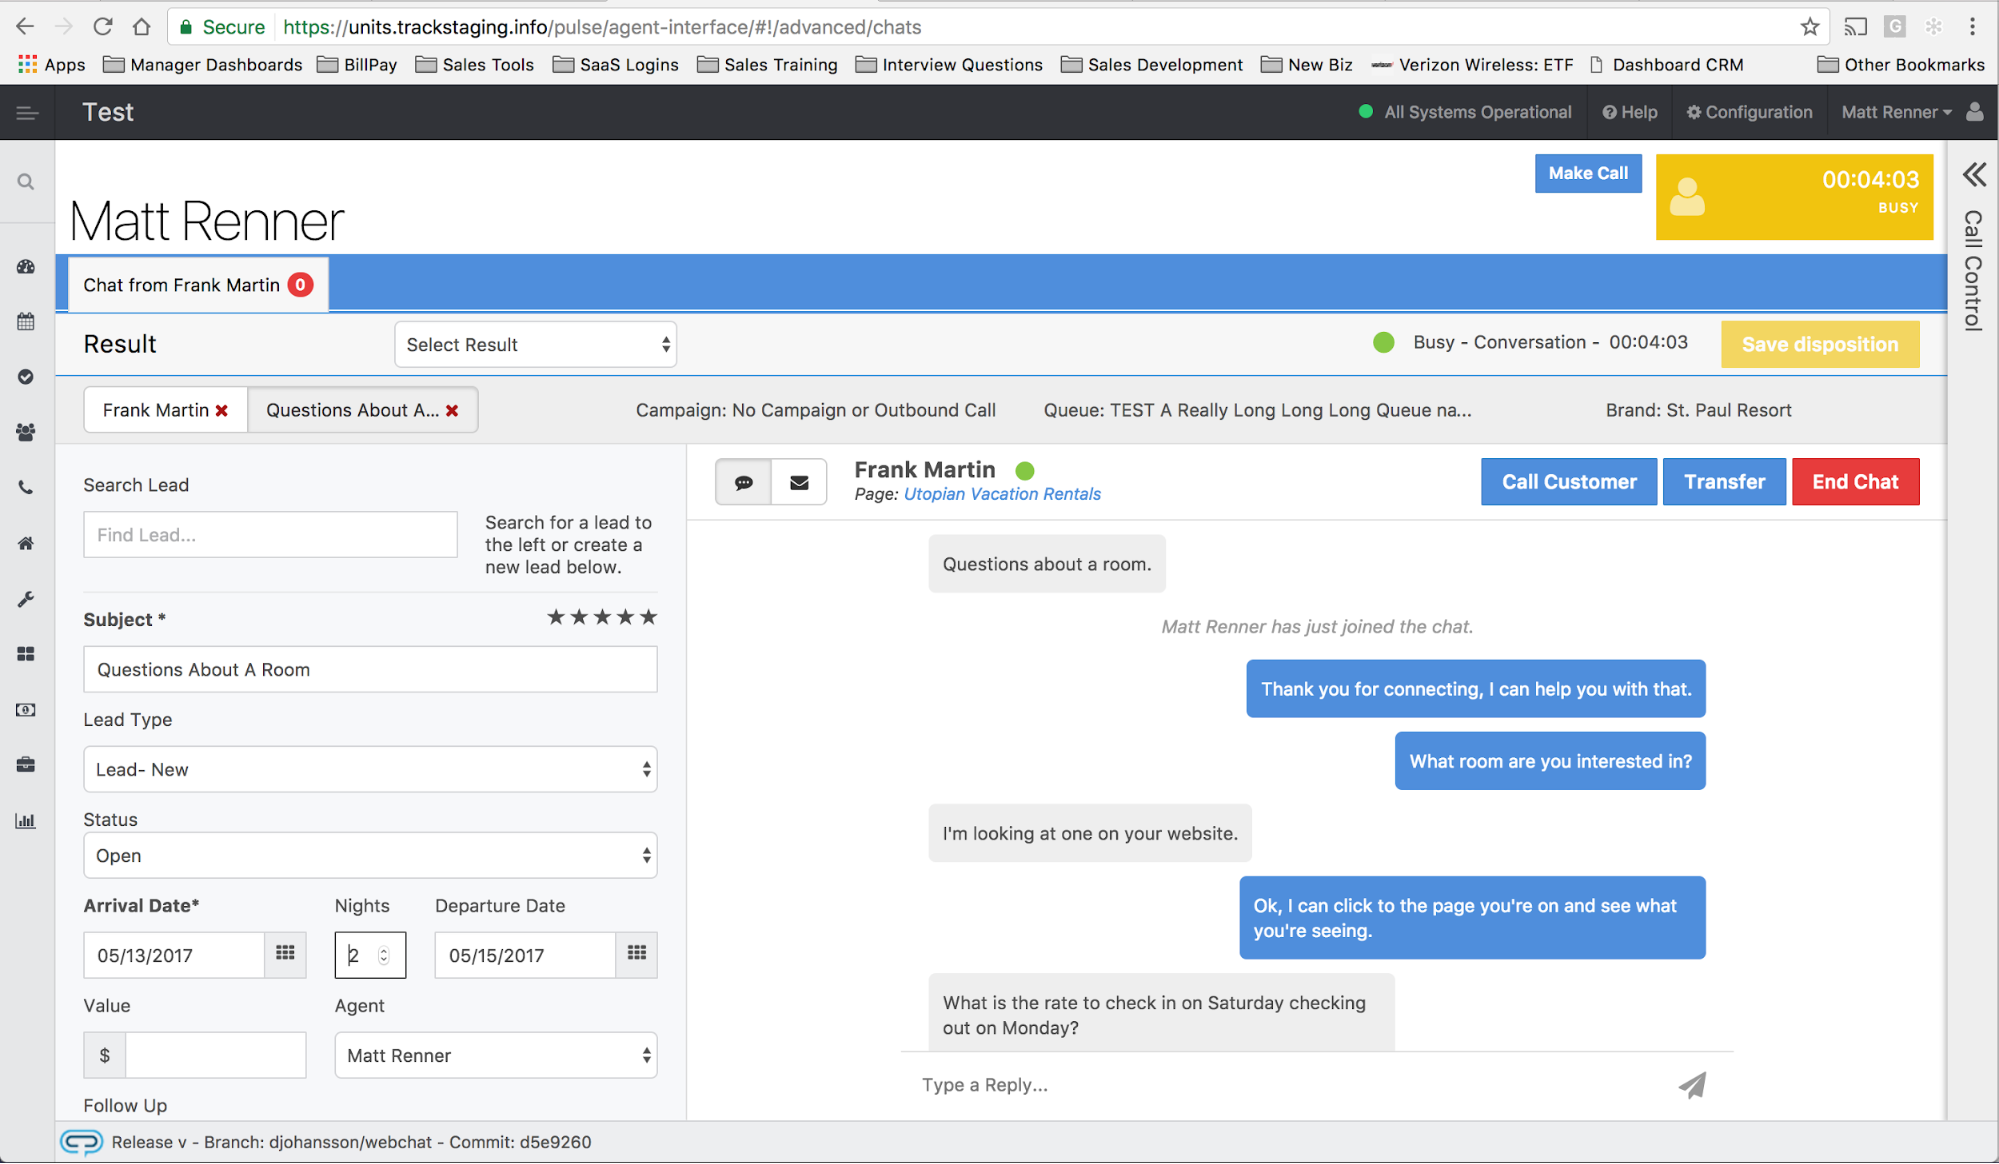This screenshot has height=1164, width=1999.
Task: Expand the Call Control panel chevron
Action: 1974,175
